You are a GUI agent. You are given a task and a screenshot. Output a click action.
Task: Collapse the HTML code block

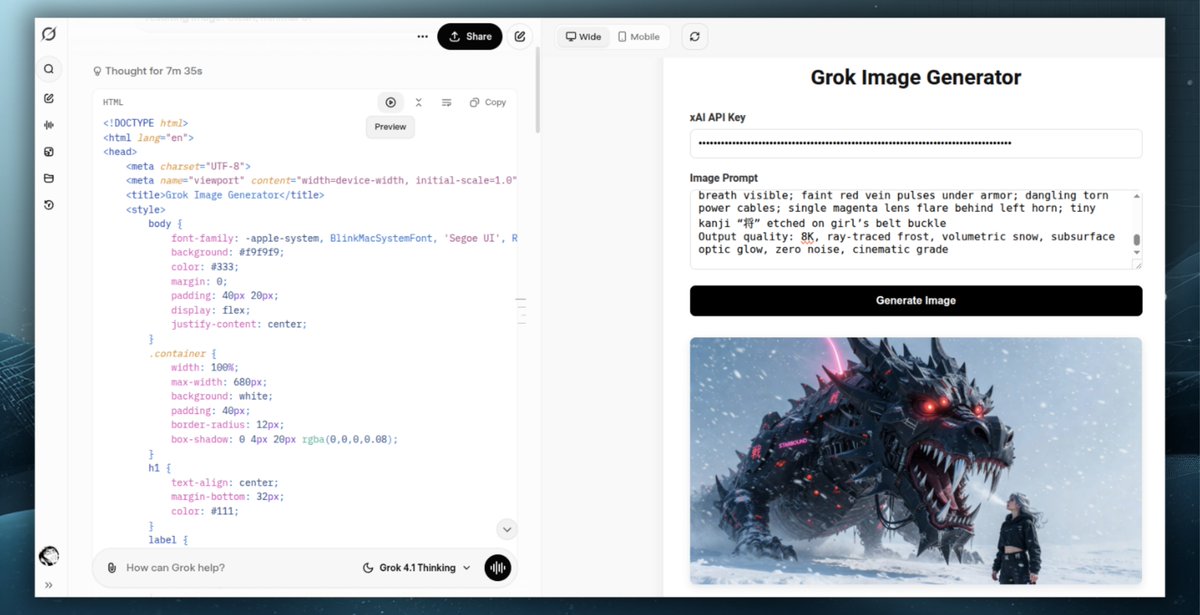418,102
